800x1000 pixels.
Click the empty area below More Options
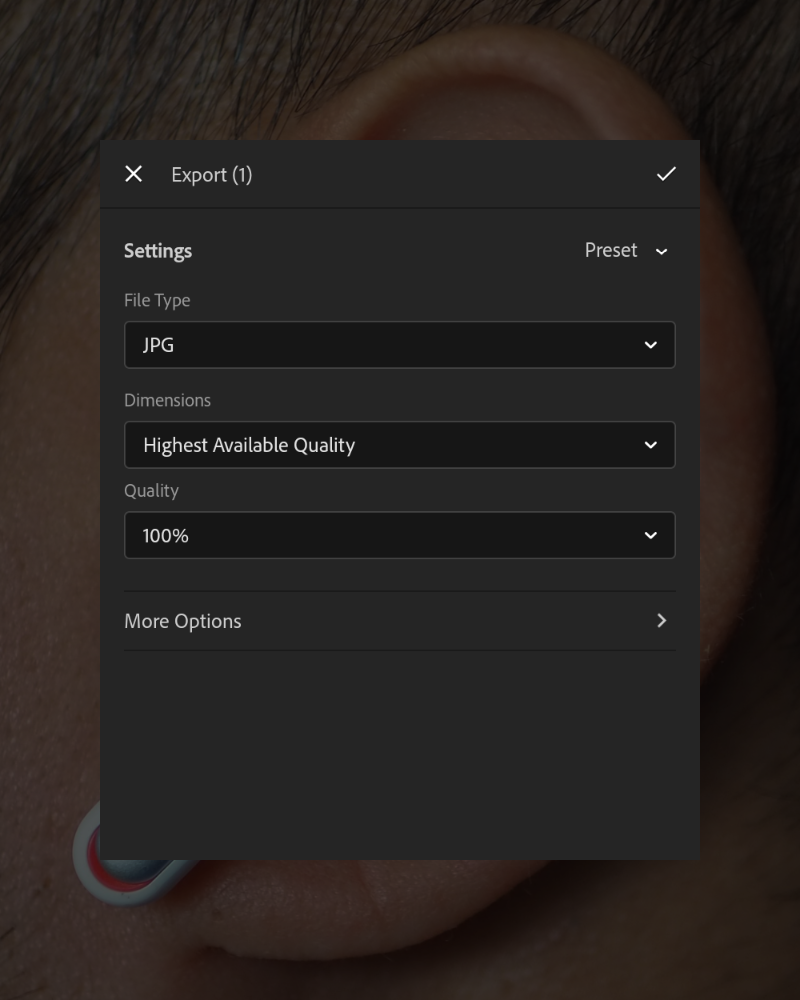(399, 754)
